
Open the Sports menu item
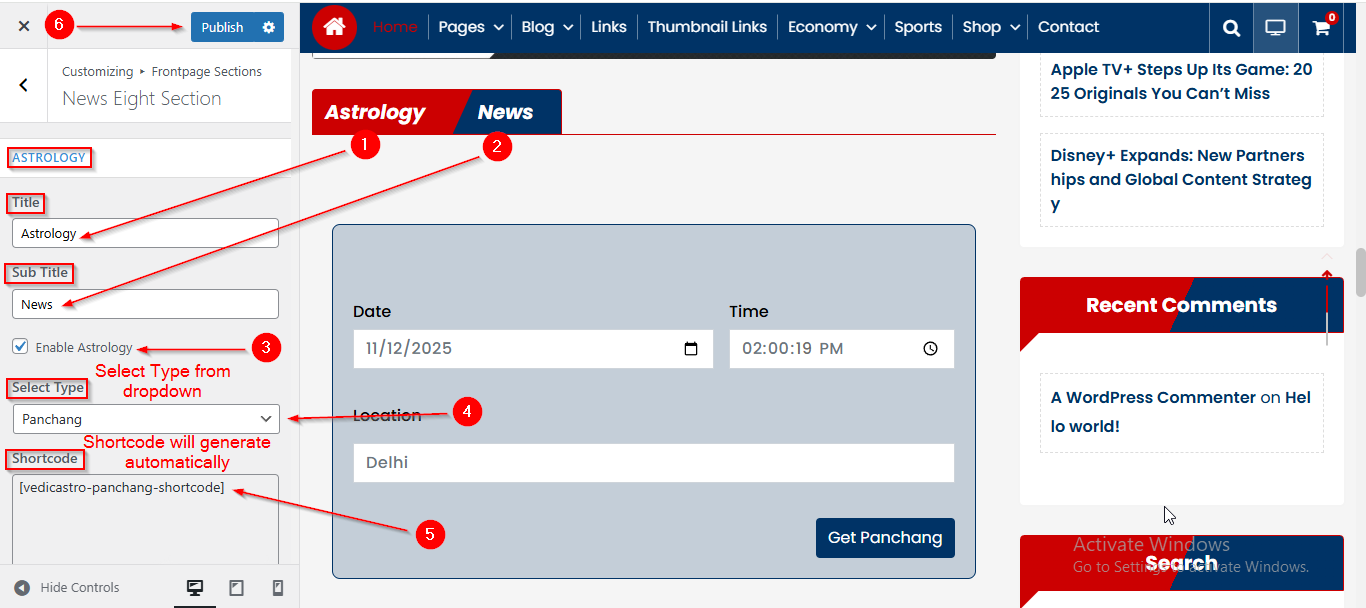(x=918, y=27)
